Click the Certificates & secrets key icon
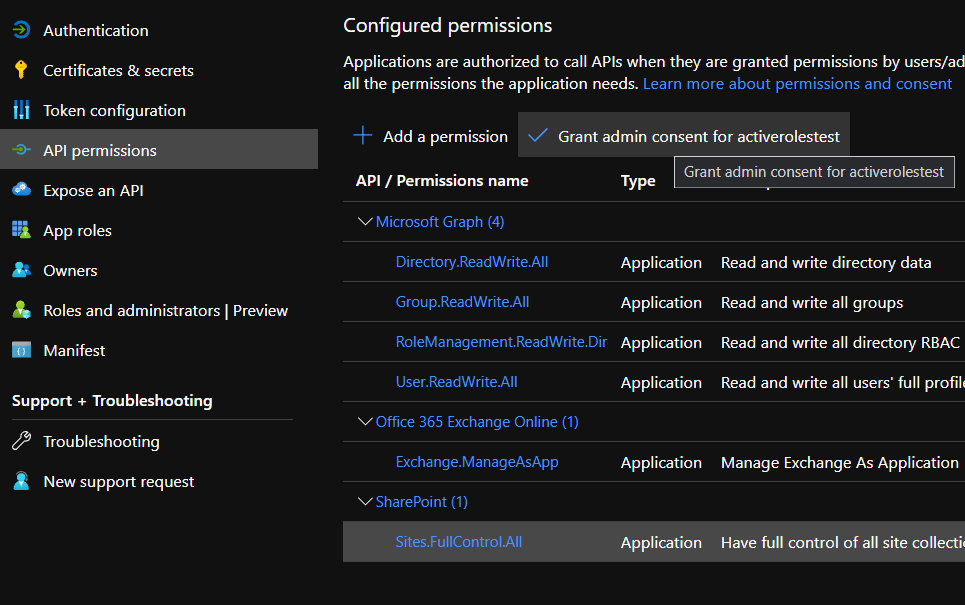The width and height of the screenshot is (965, 605). [21, 70]
